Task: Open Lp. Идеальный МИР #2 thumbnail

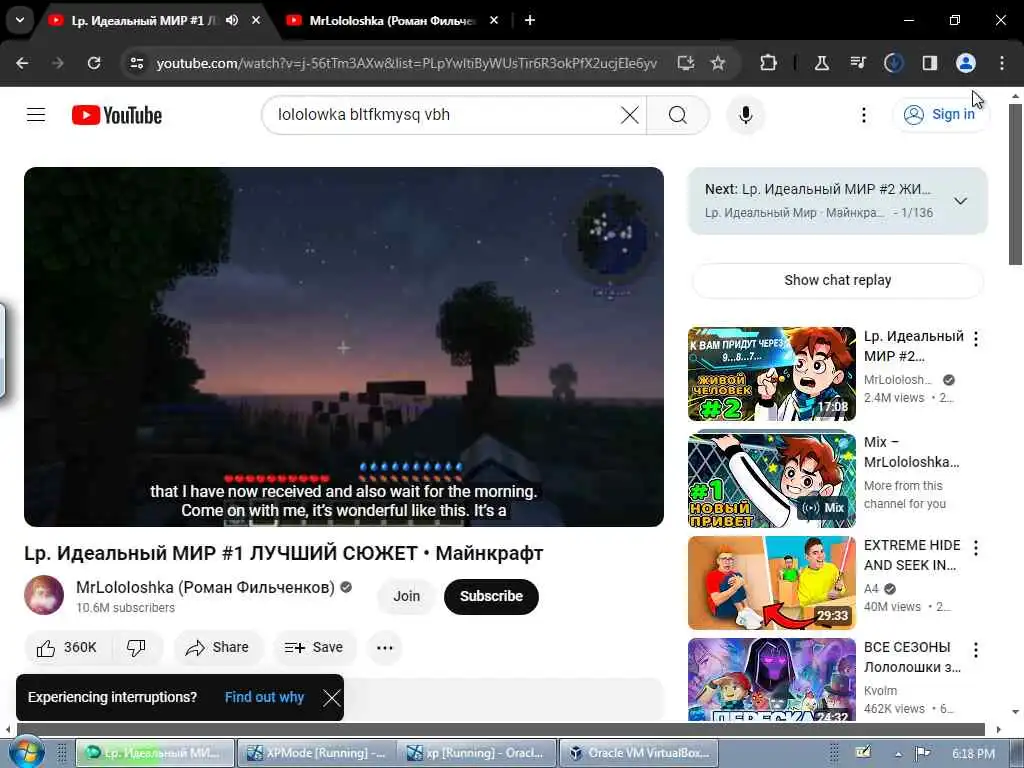Action: tap(771, 374)
